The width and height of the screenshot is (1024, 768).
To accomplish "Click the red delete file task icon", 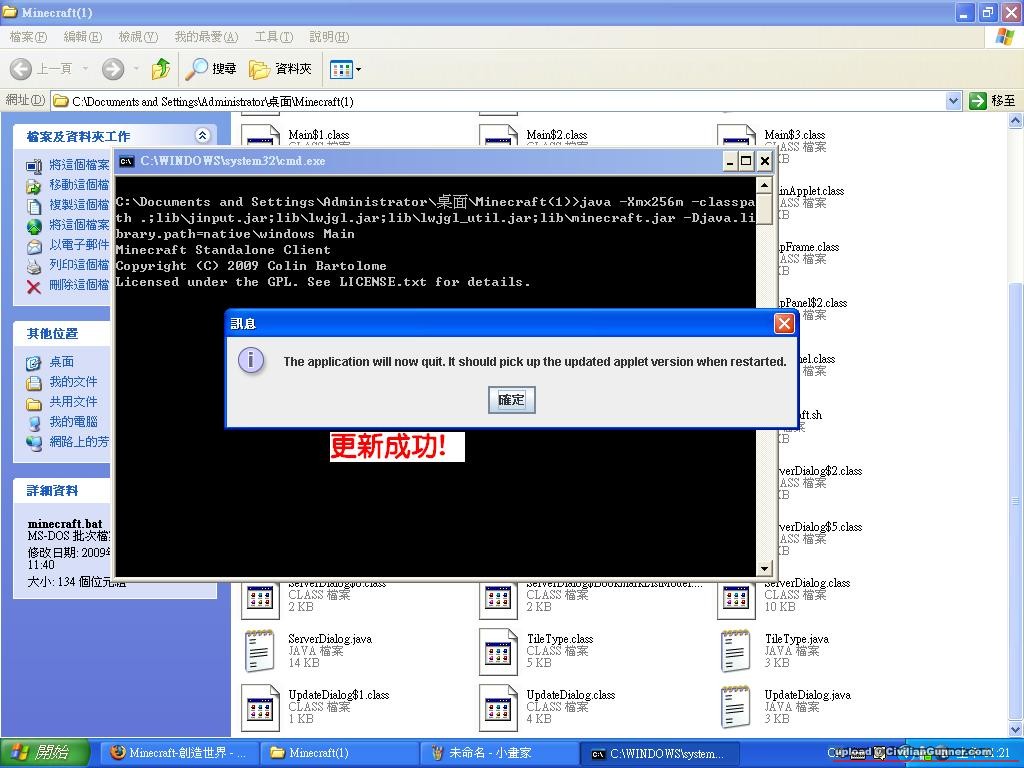I will coord(34,286).
